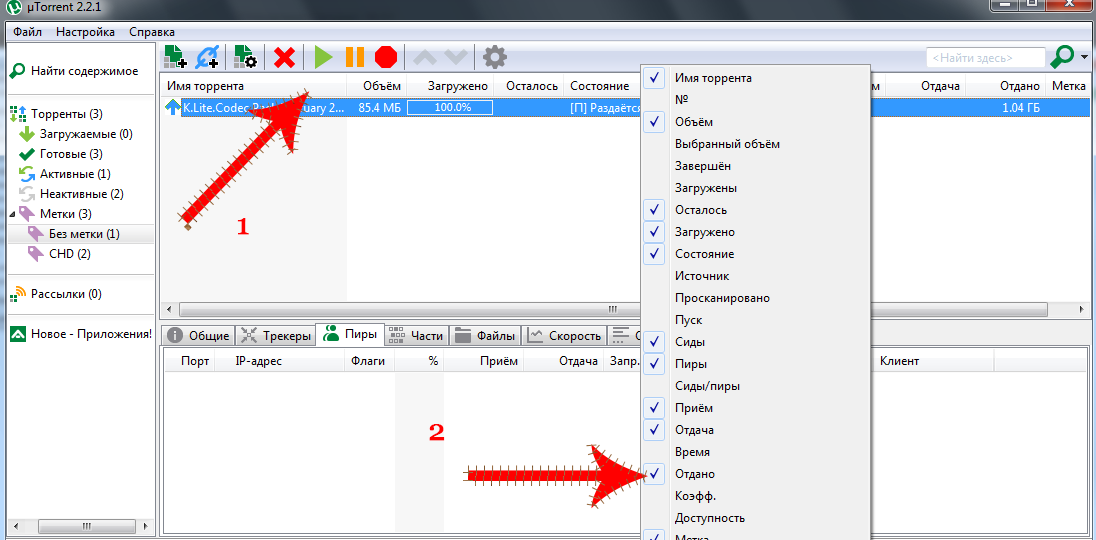This screenshot has width=1096, height=540.
Task: Open the search provider dropdown arrow
Action: click(x=1084, y=57)
